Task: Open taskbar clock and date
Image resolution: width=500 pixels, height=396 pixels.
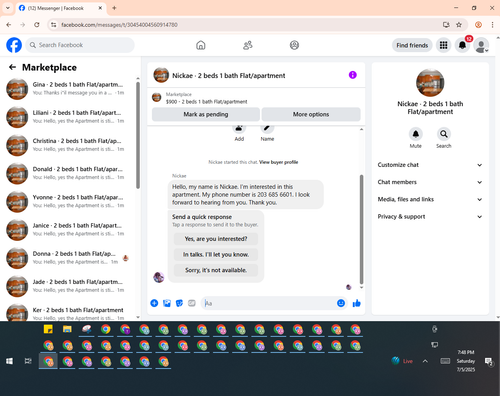Action: pos(466,361)
